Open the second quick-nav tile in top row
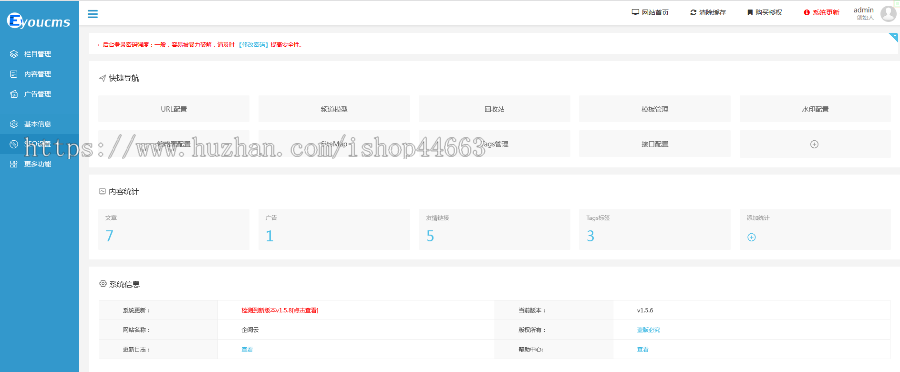The height and width of the screenshot is (372, 900). [x=334, y=108]
